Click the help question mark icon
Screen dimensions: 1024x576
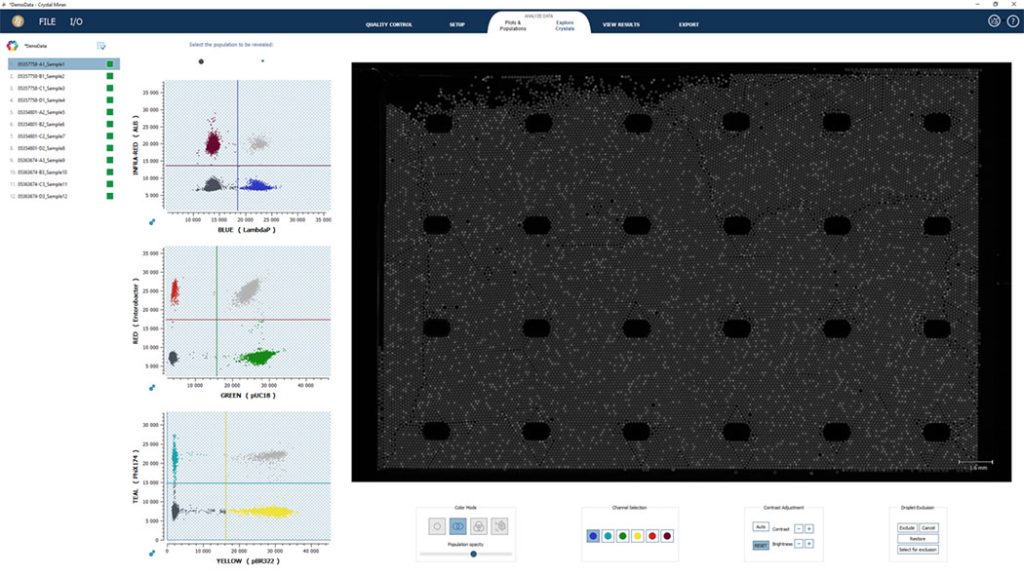1011,21
